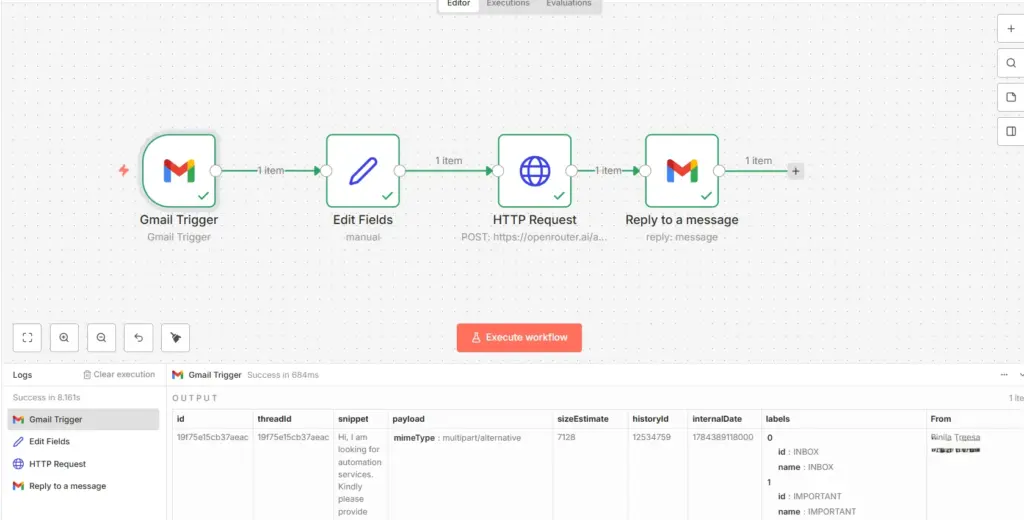
Task: Open the HTTP Request node
Action: pyautogui.click(x=534, y=171)
